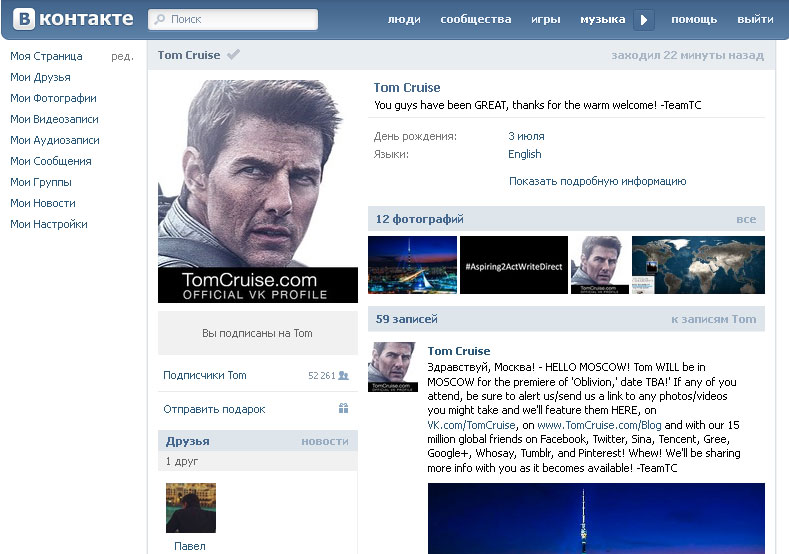Click the subscribers people icon
The width and height of the screenshot is (789, 554).
pyautogui.click(x=343, y=376)
